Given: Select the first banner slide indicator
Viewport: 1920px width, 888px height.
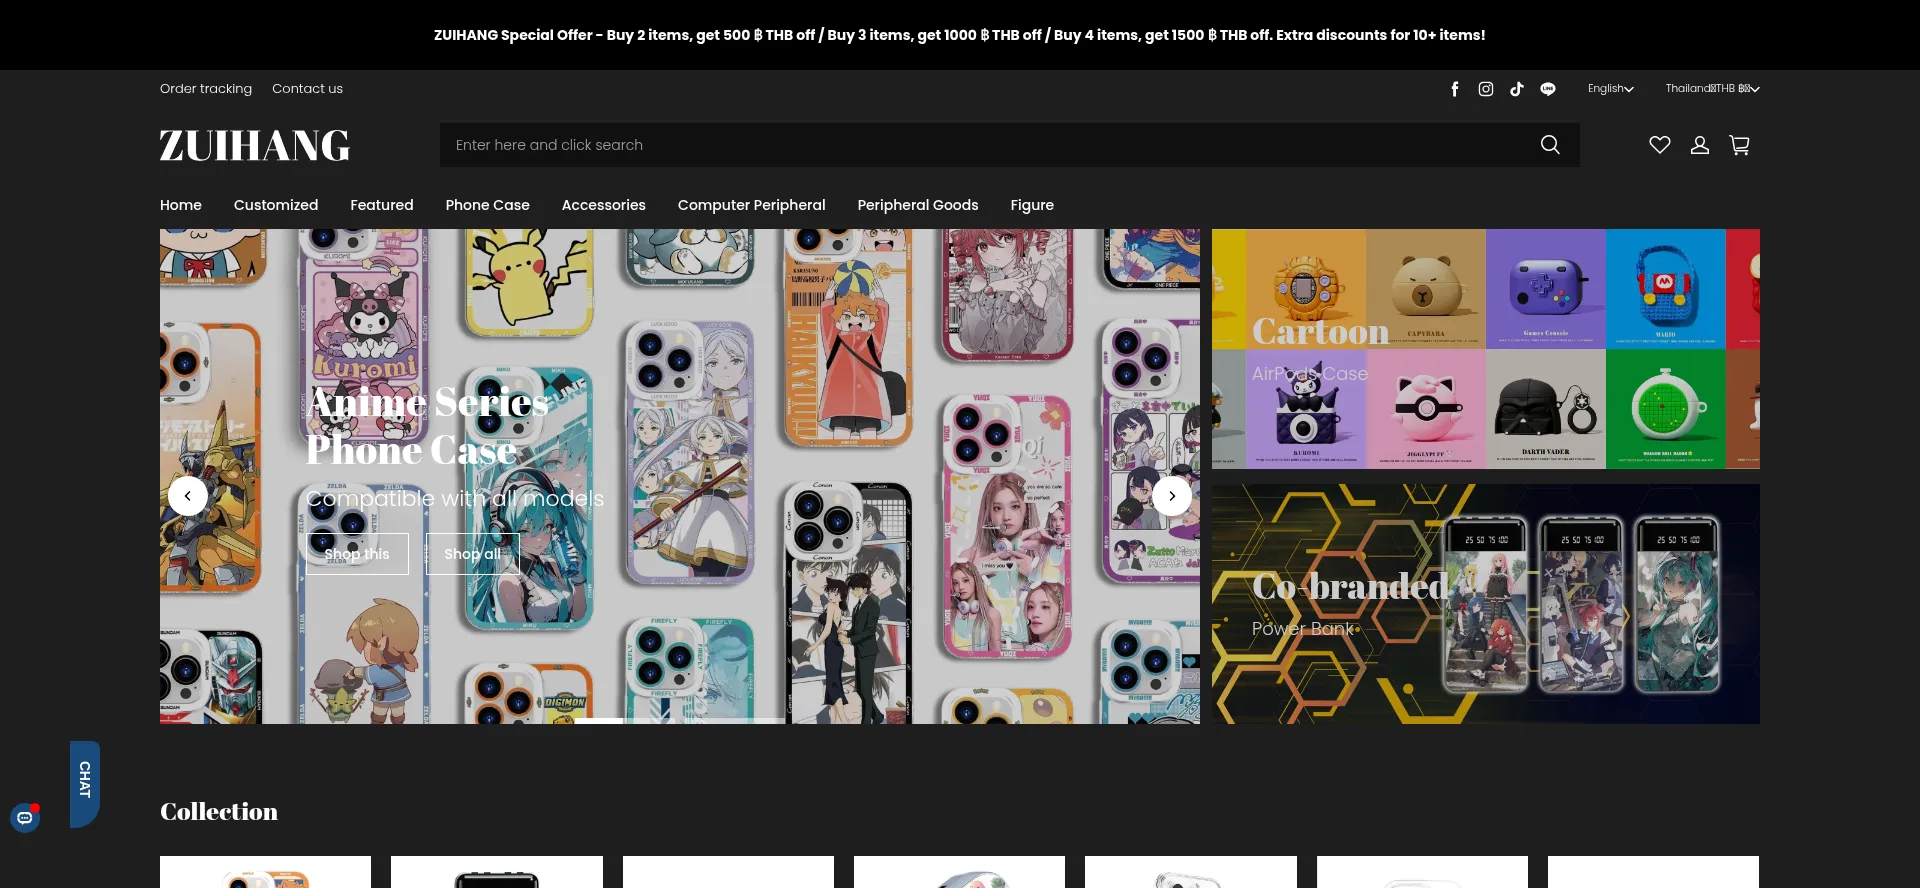Looking at the screenshot, I should [x=599, y=720].
